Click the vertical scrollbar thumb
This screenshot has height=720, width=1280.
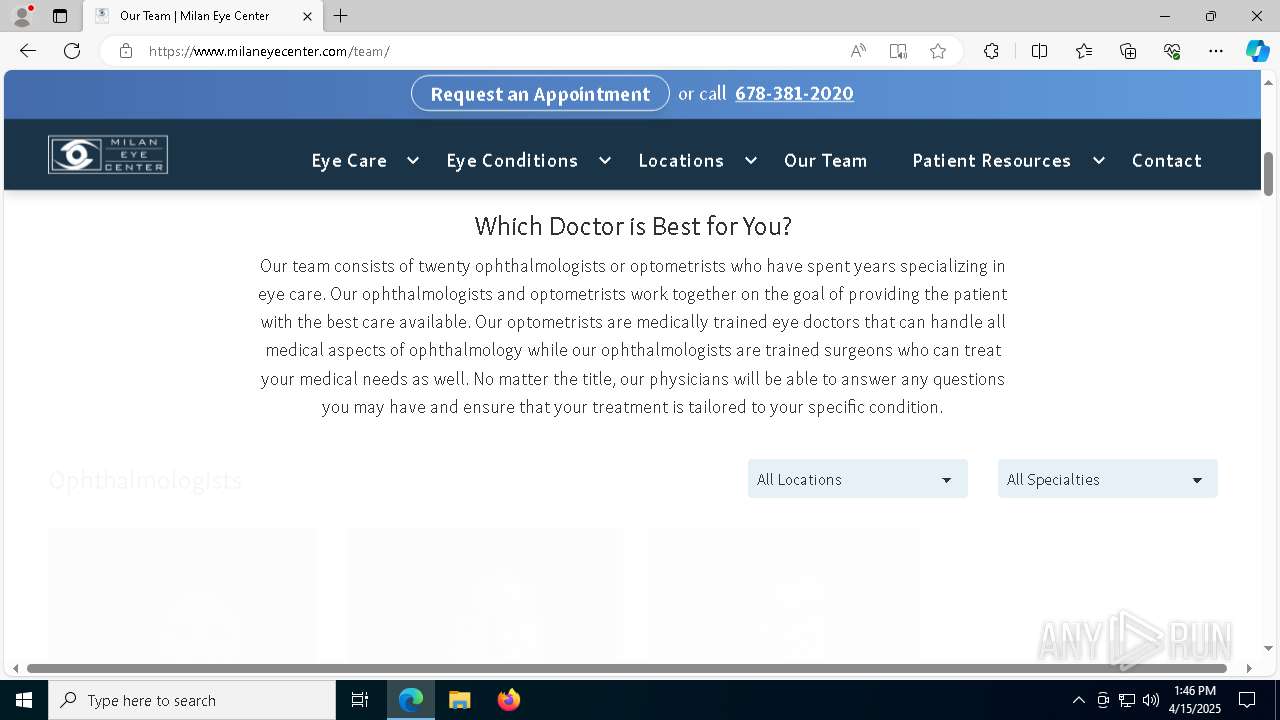pyautogui.click(x=1268, y=174)
